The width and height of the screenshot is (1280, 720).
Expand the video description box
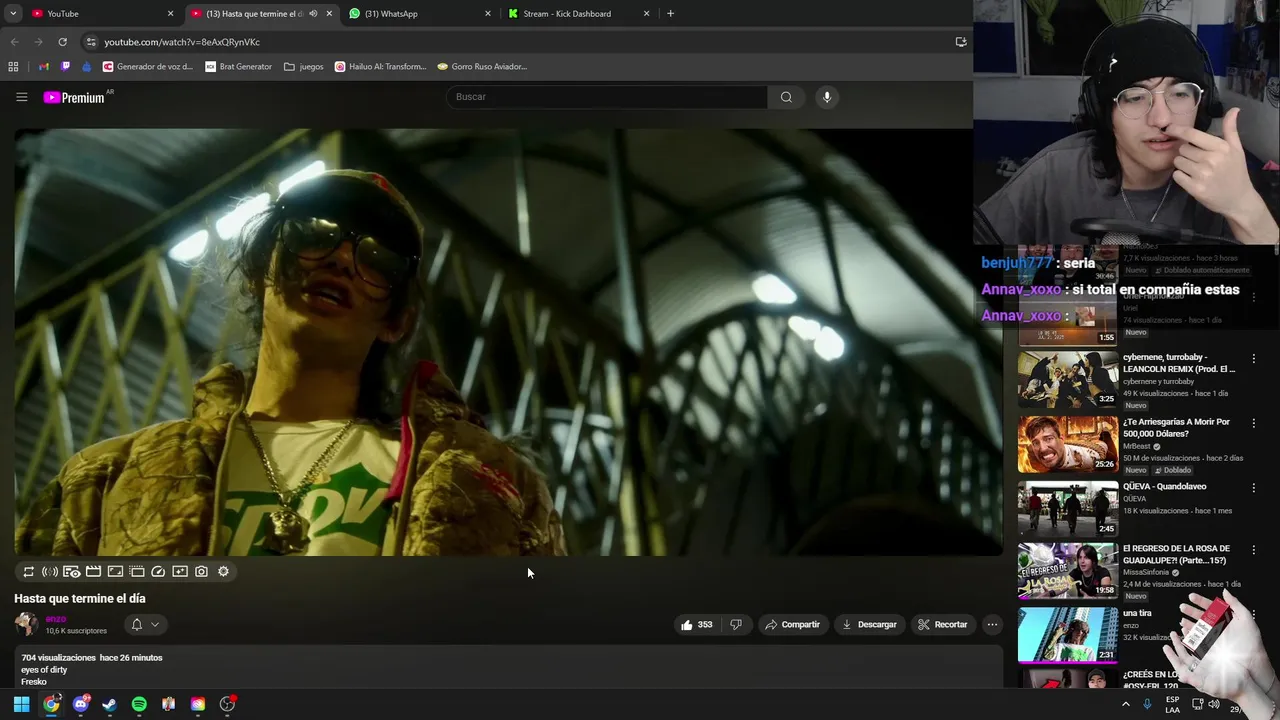[508, 667]
